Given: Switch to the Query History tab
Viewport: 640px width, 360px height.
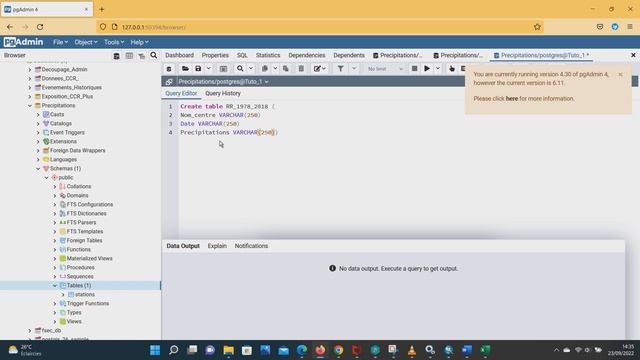Looking at the screenshot, I should coord(223,93).
